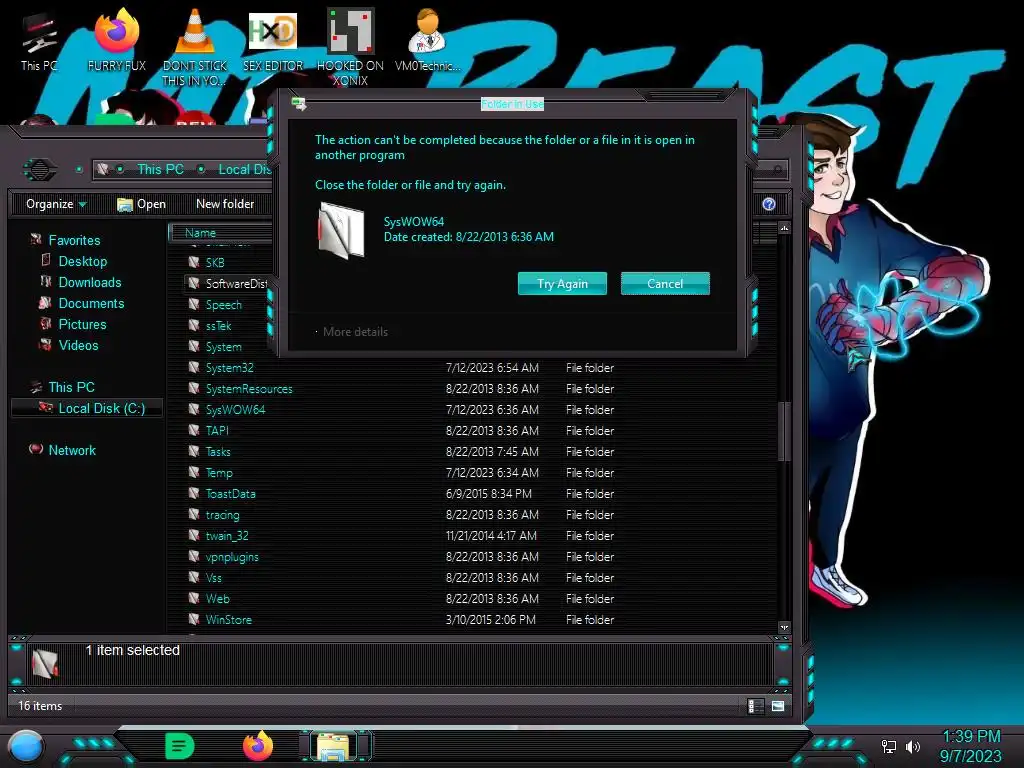
Task: Click the Explorer back navigation button
Action: (x=40, y=170)
